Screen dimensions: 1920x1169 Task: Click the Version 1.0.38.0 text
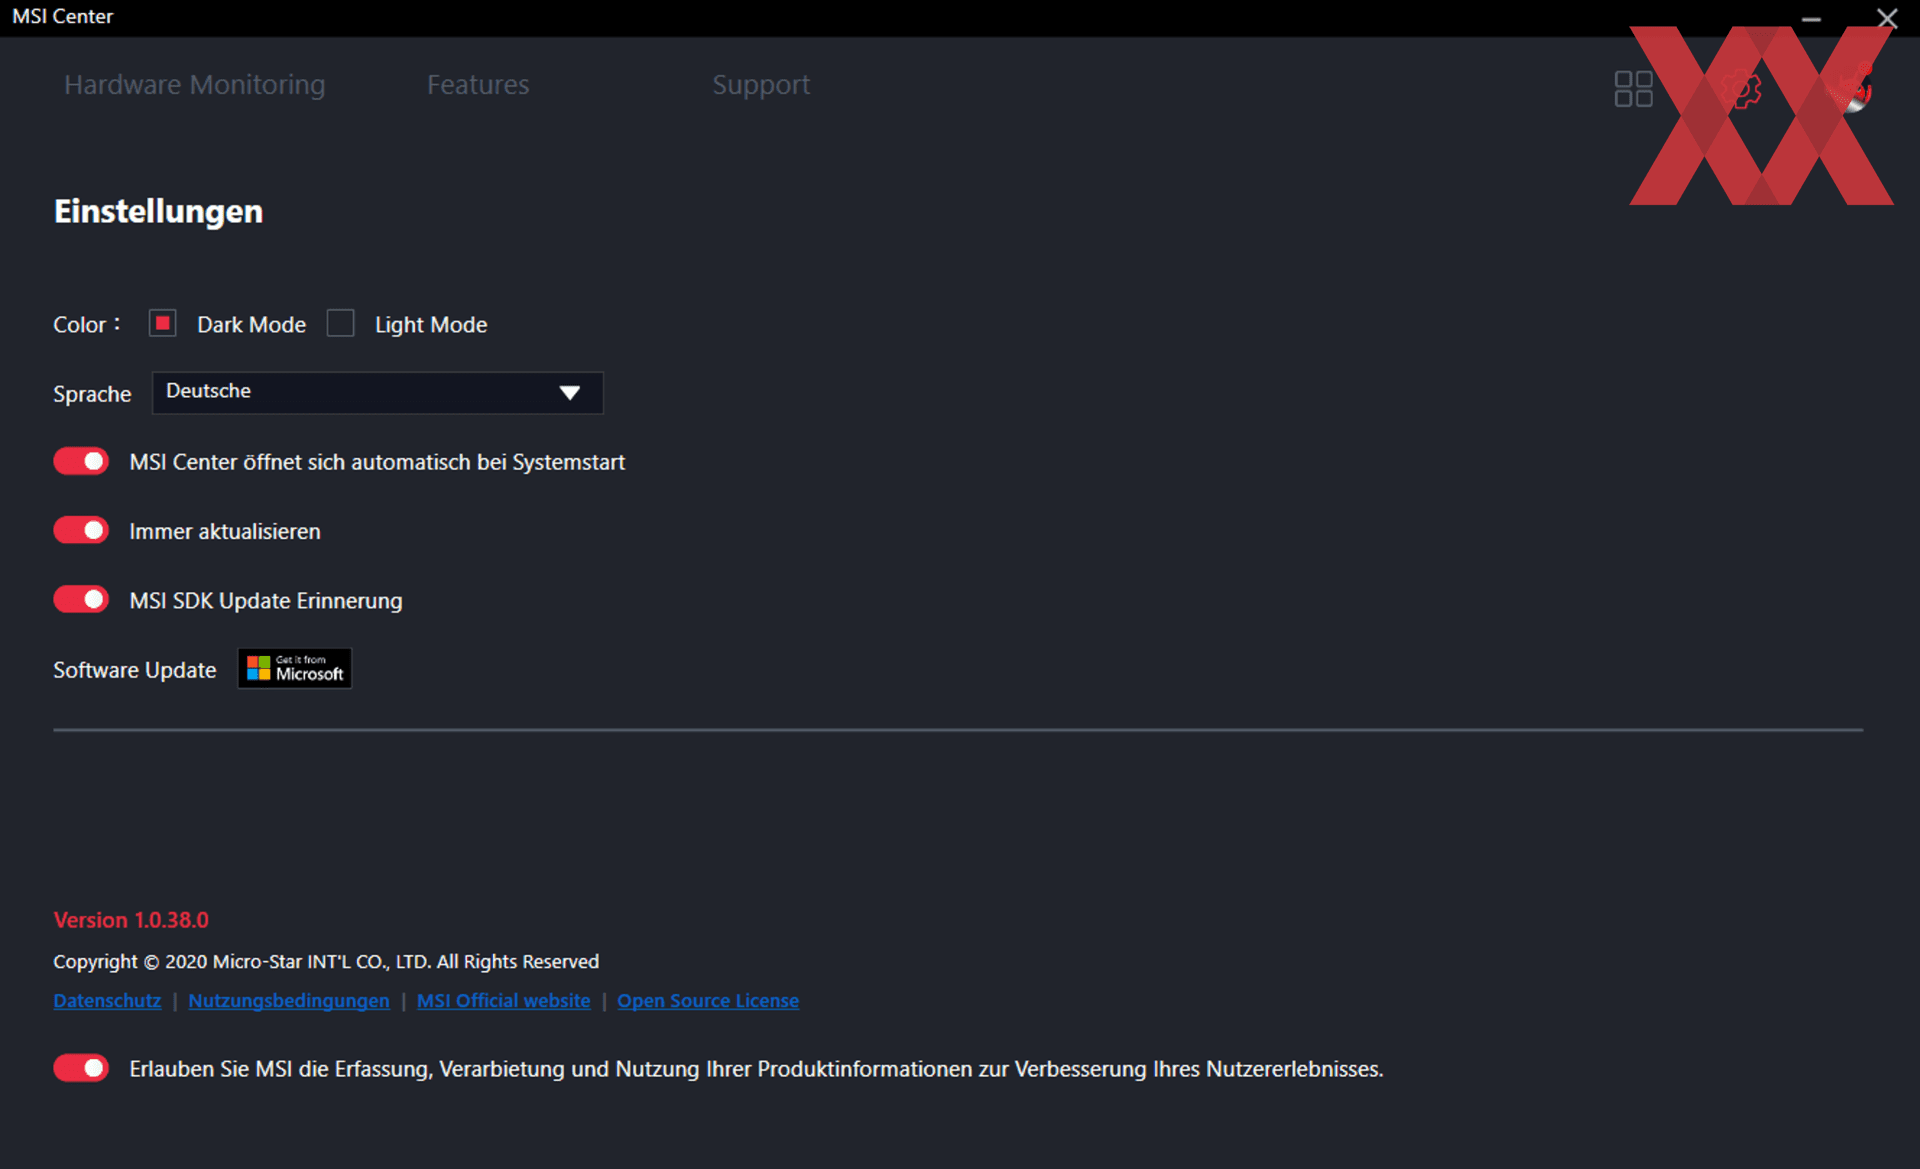(131, 920)
